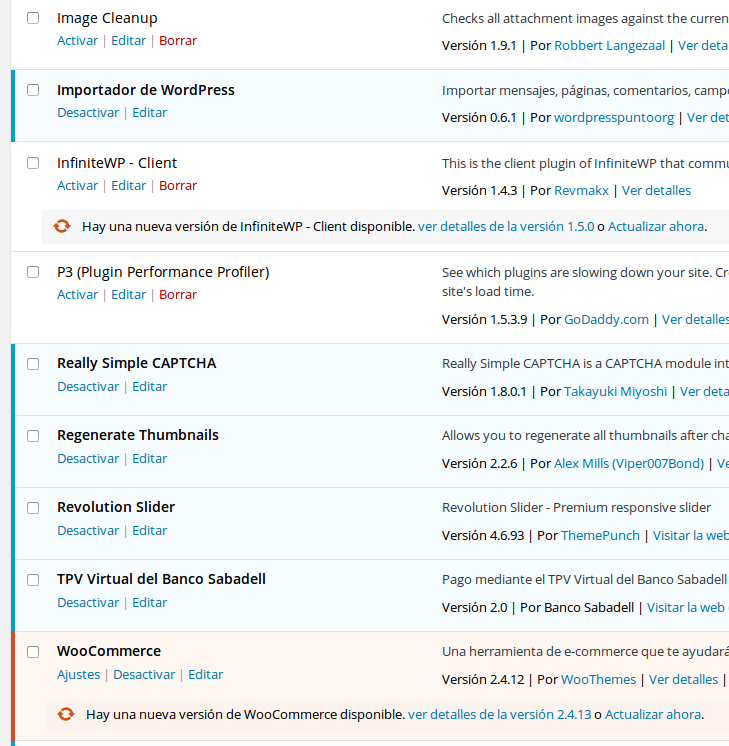Click 'Versión 2.2.6' text of Regenerate Thumbnails
This screenshot has width=729, height=746.
click(480, 463)
